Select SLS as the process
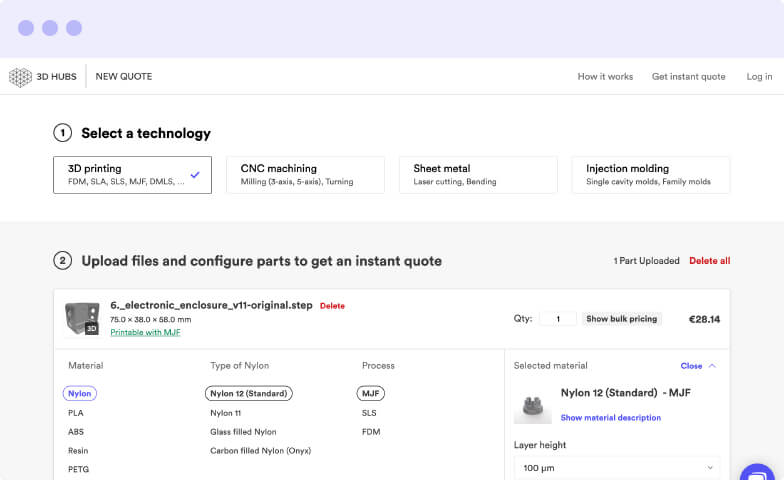This screenshot has width=784, height=480. tap(369, 413)
